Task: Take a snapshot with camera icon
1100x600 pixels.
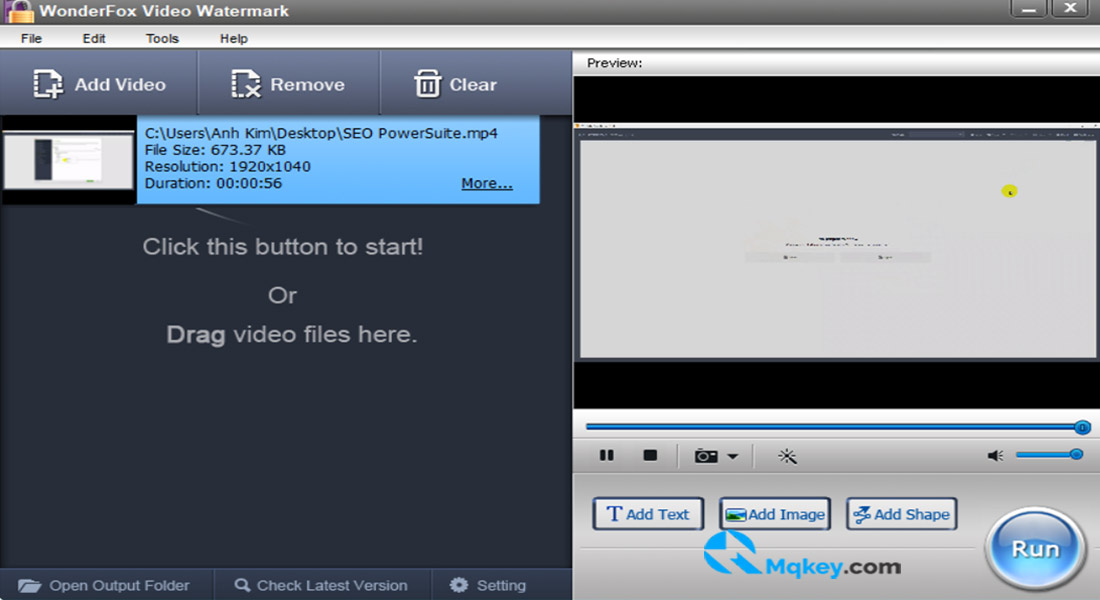Action: 706,456
